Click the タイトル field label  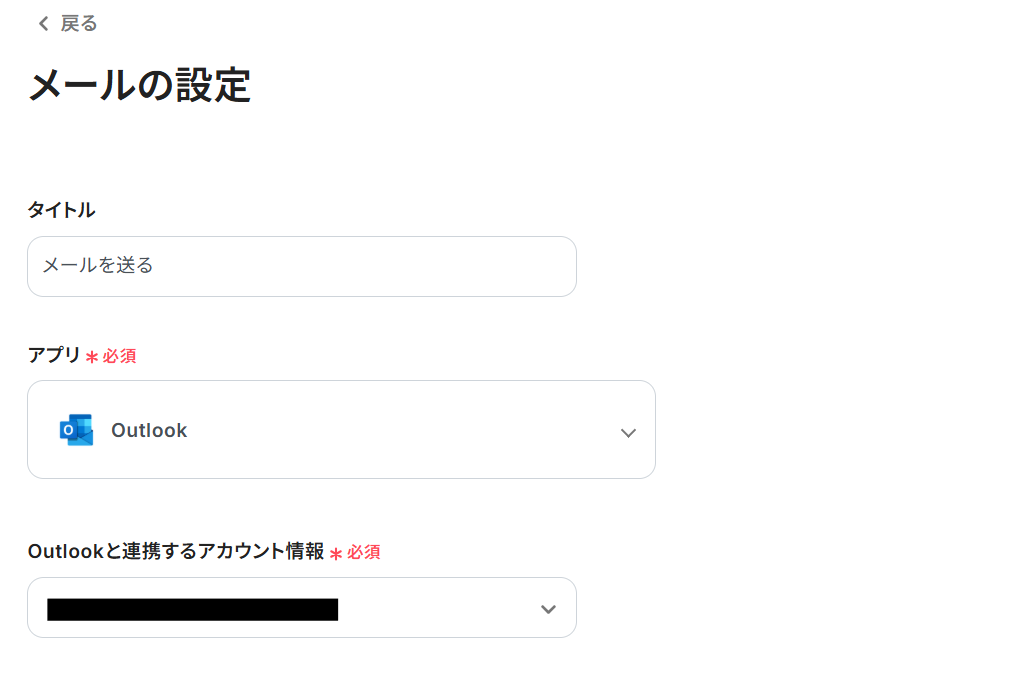[x=61, y=210]
